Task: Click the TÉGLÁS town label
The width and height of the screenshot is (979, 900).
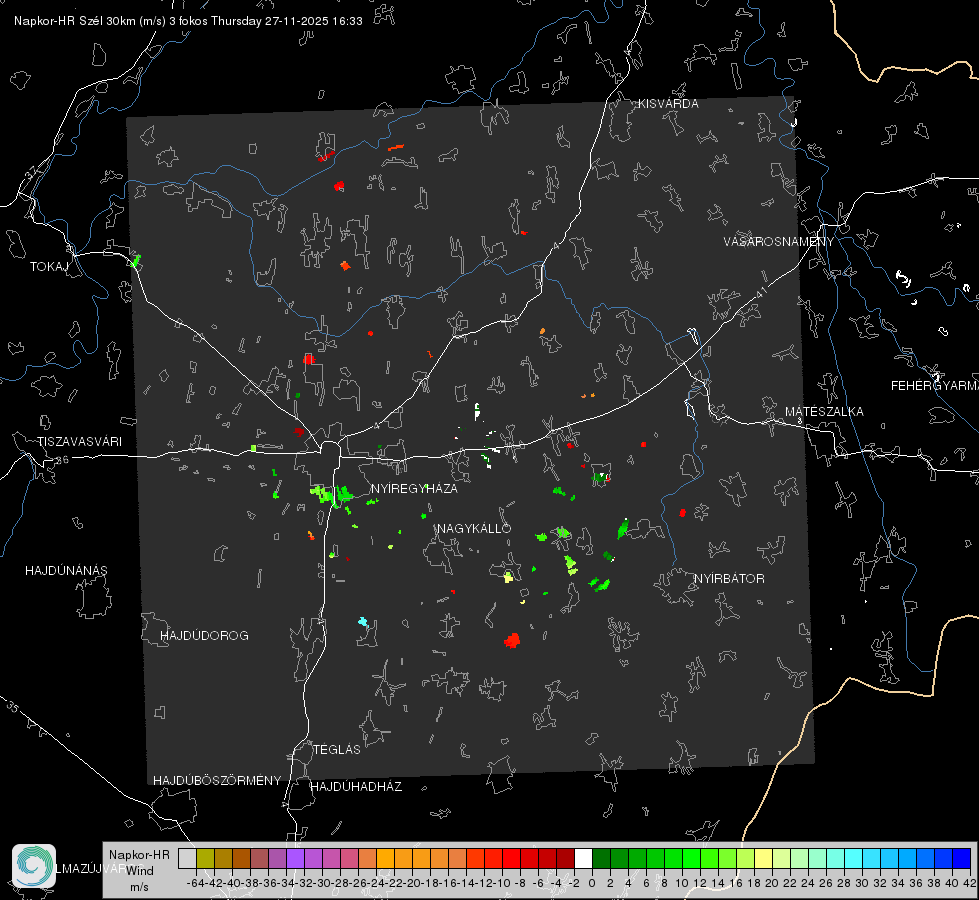Action: (x=337, y=750)
